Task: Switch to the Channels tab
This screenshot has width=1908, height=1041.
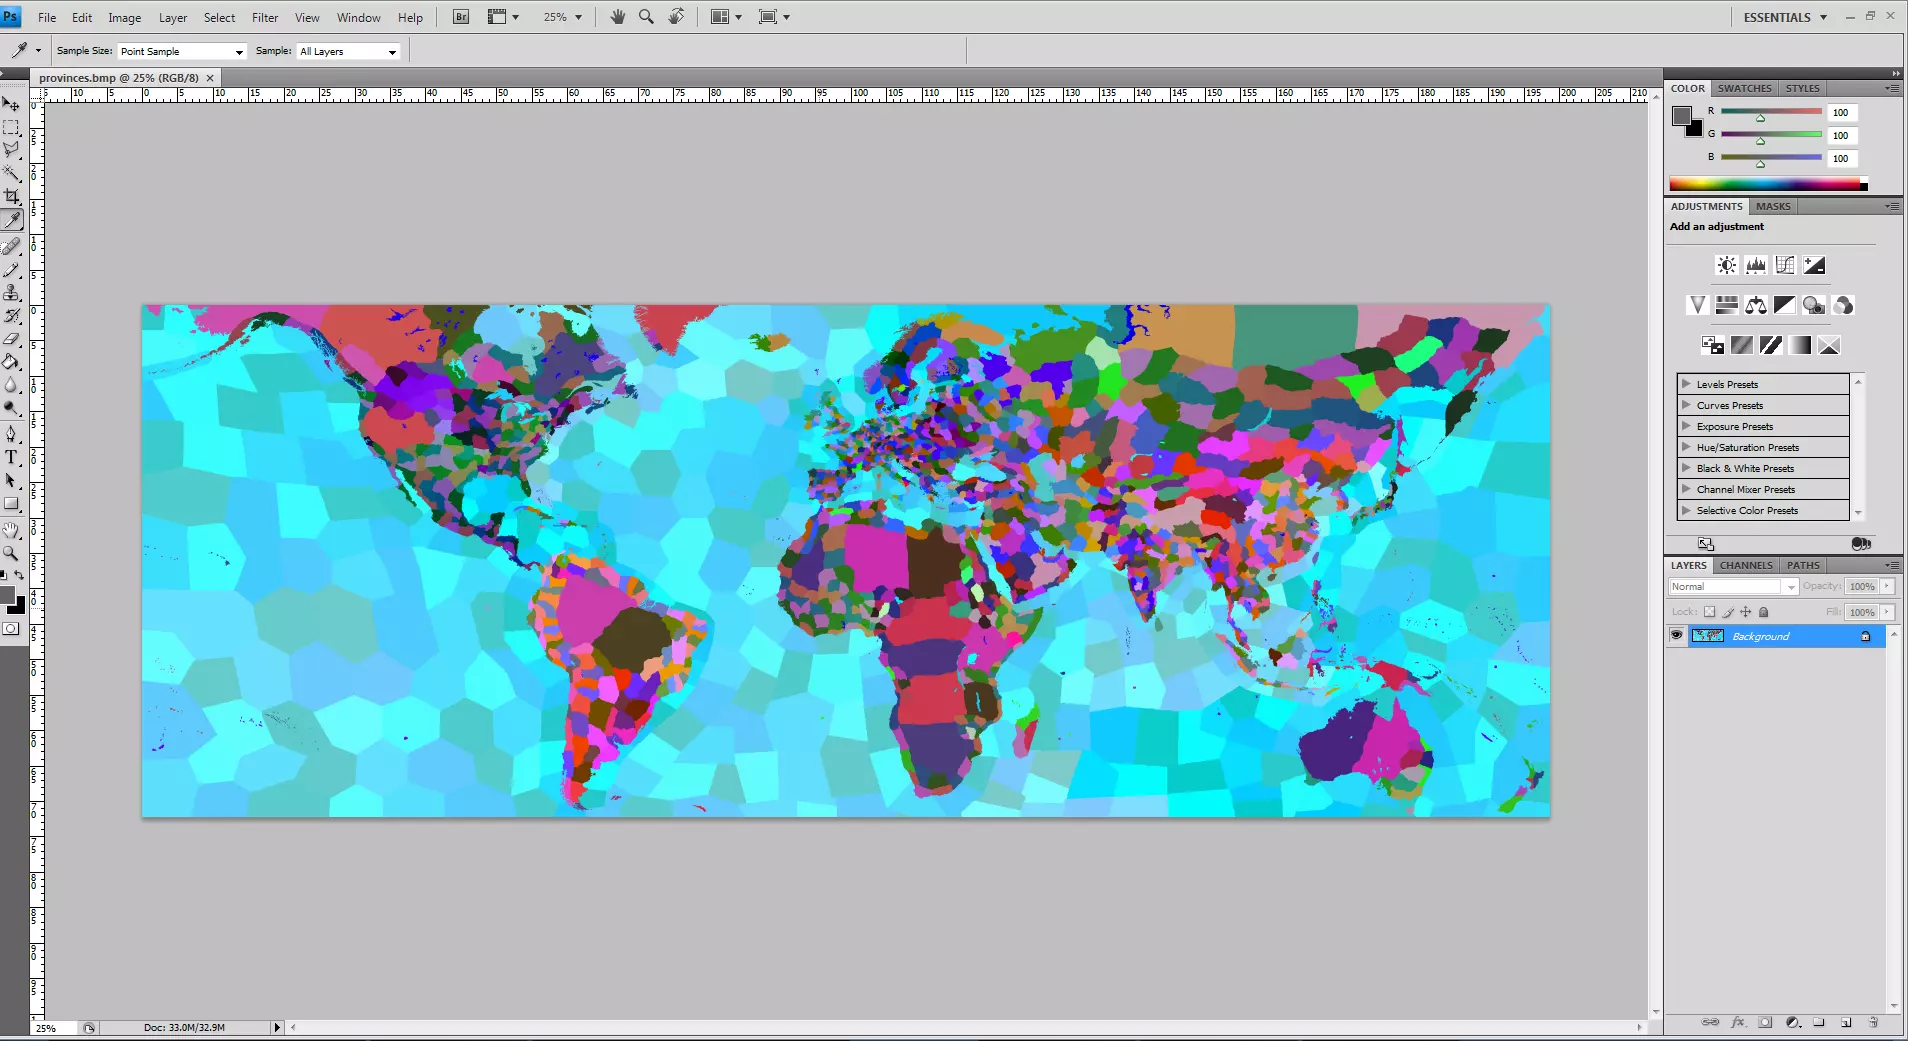Action: 1746,565
